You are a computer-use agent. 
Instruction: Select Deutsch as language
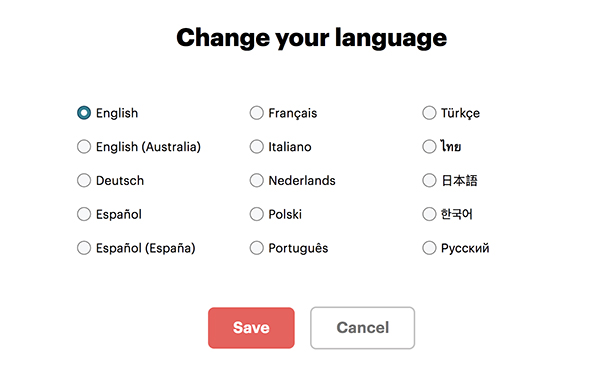[84, 180]
